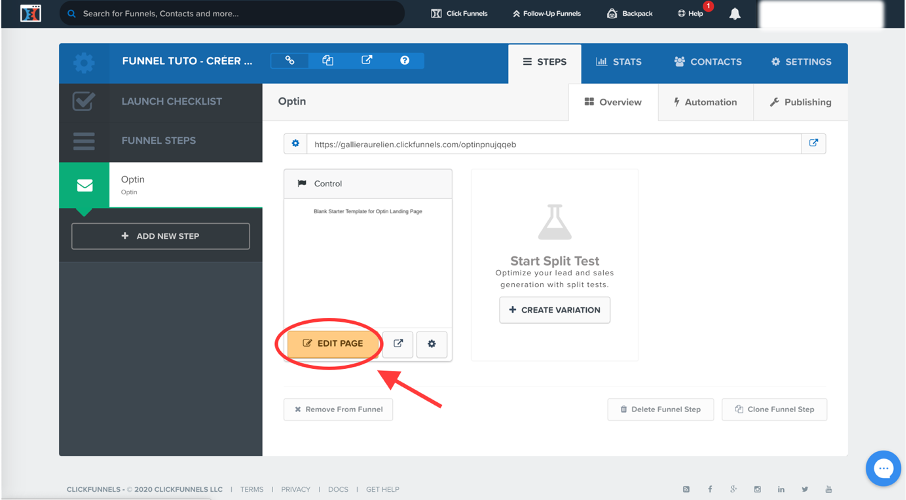Switch to the STEPS tab
Viewport: 906px width, 500px height.
point(544,62)
